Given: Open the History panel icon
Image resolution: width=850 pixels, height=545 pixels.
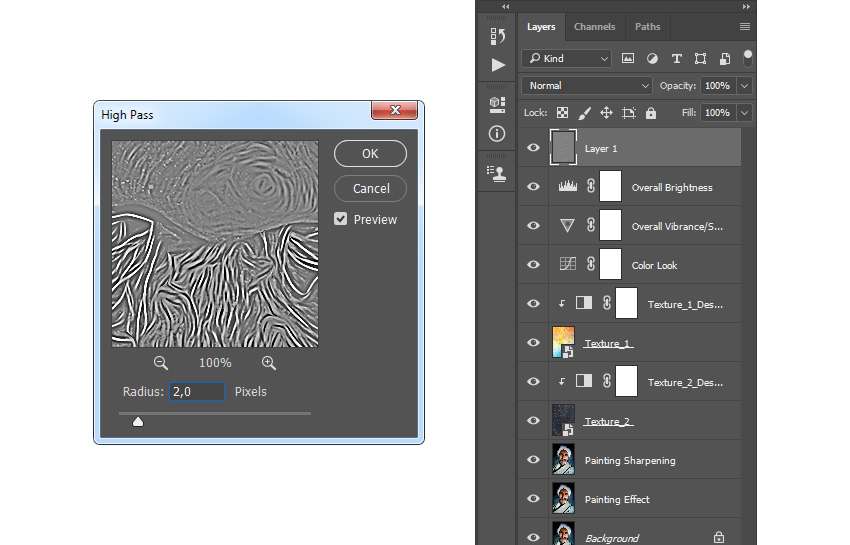Looking at the screenshot, I should (x=498, y=36).
